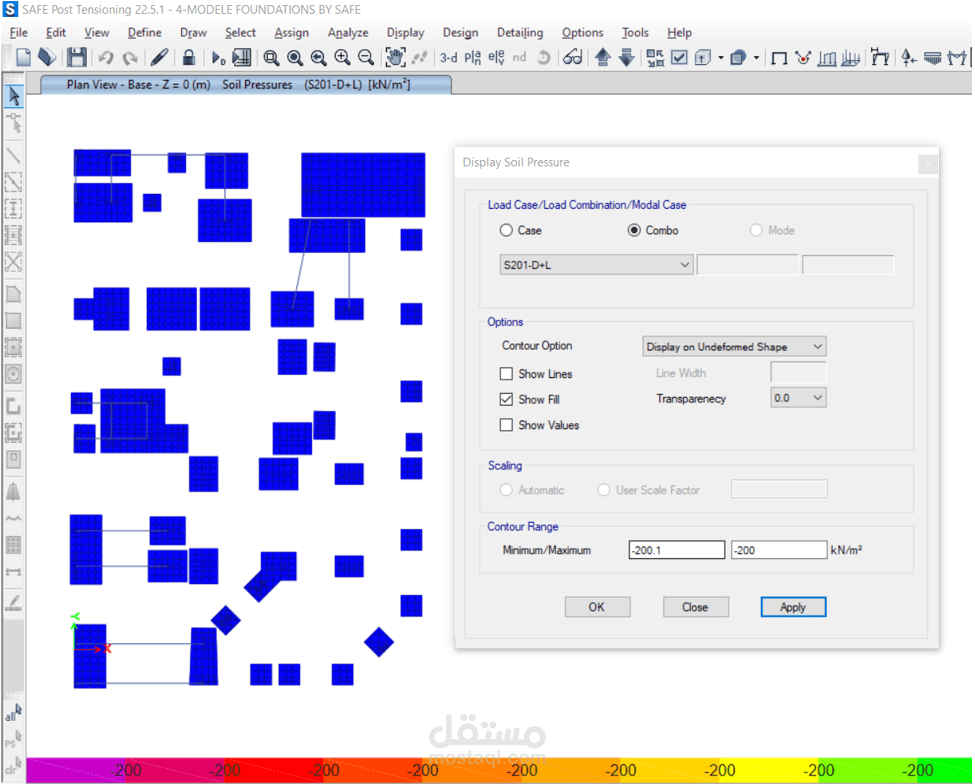975x784 pixels.
Task: Set elevation view with the elev icon
Action: pyautogui.click(x=496, y=58)
